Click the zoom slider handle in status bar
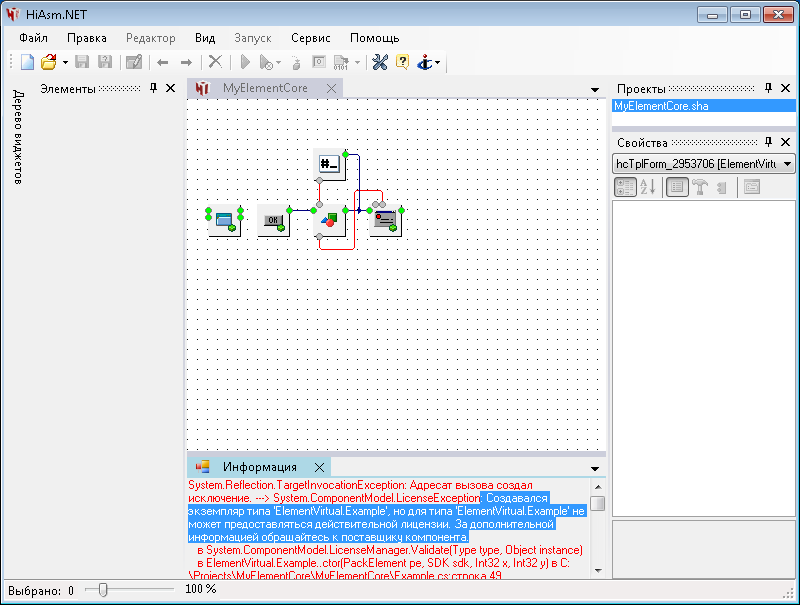Screen dimensions: 800x605 (x=101, y=590)
